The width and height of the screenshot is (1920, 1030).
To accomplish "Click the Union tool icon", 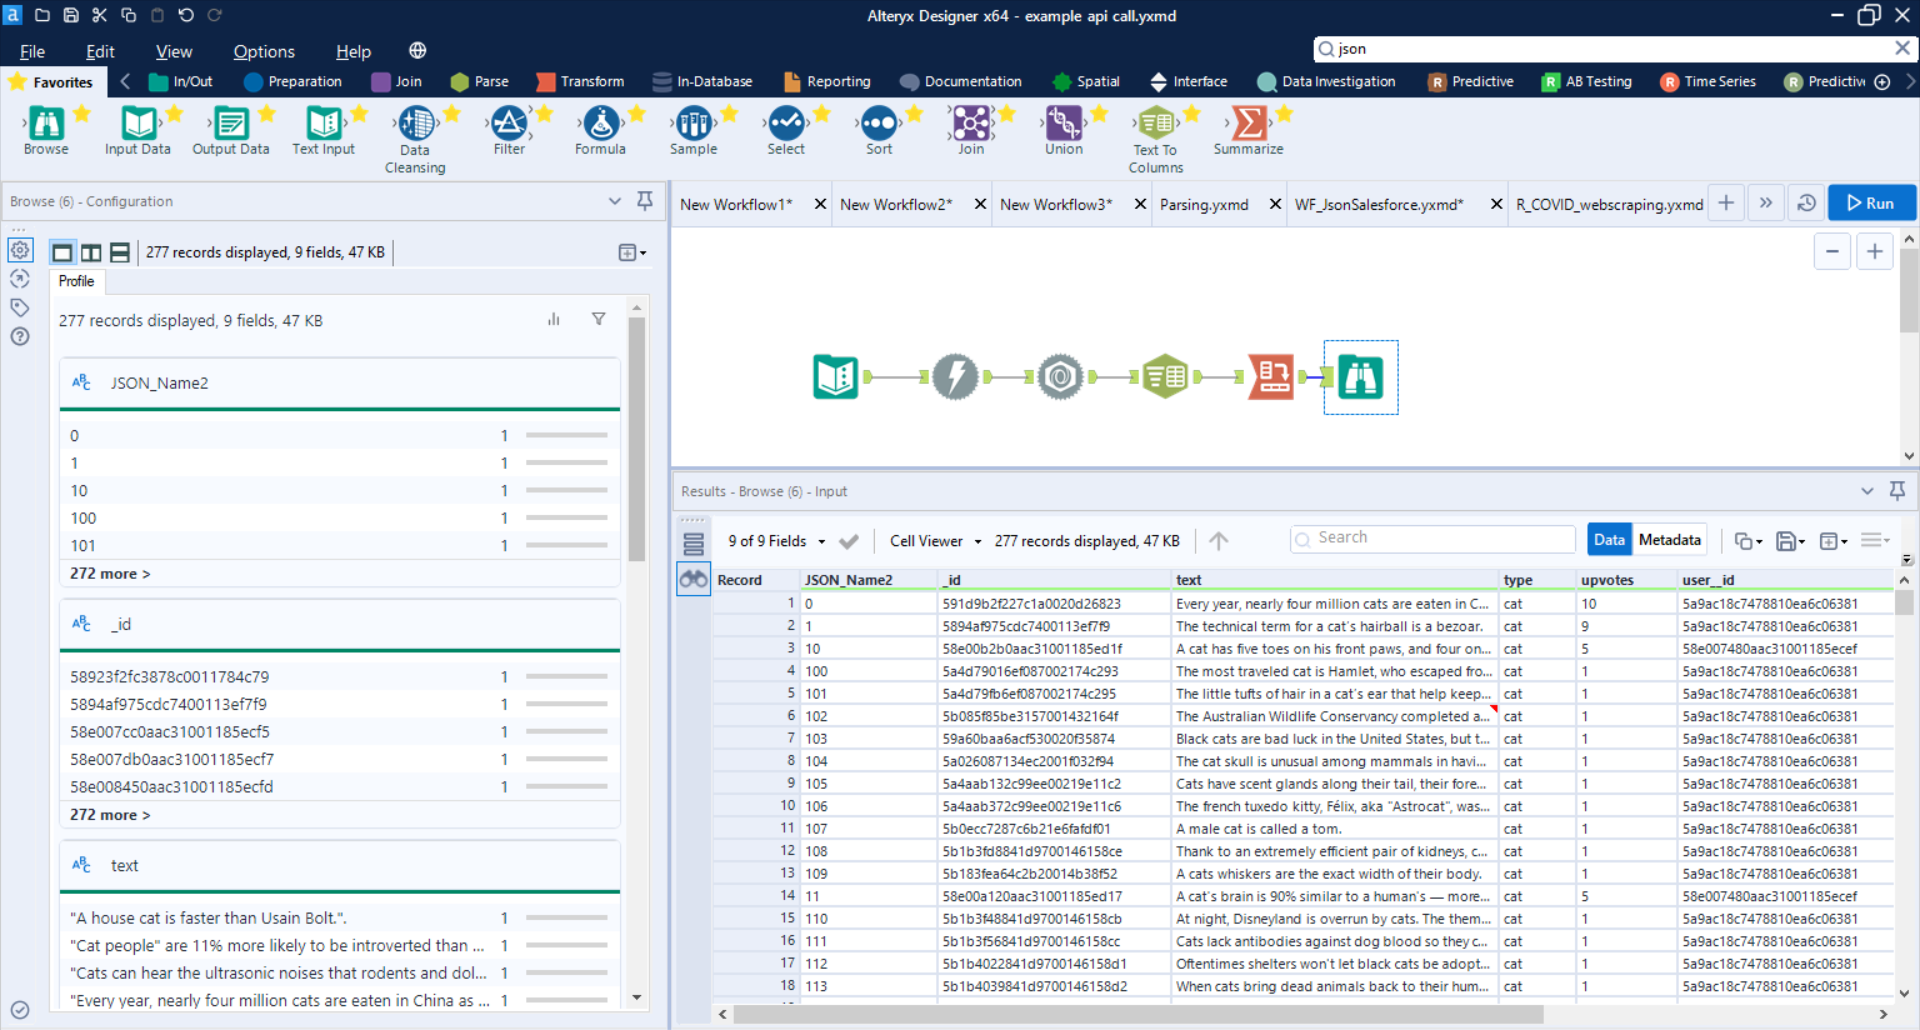I will pyautogui.click(x=1063, y=124).
